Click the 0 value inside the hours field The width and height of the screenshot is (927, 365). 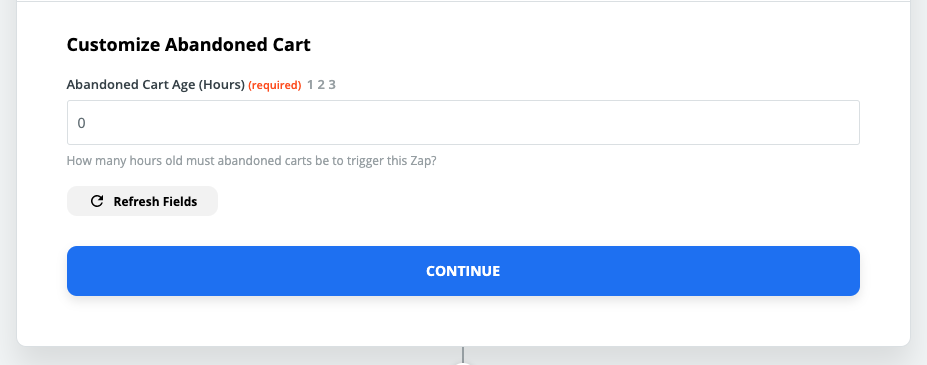(82, 123)
